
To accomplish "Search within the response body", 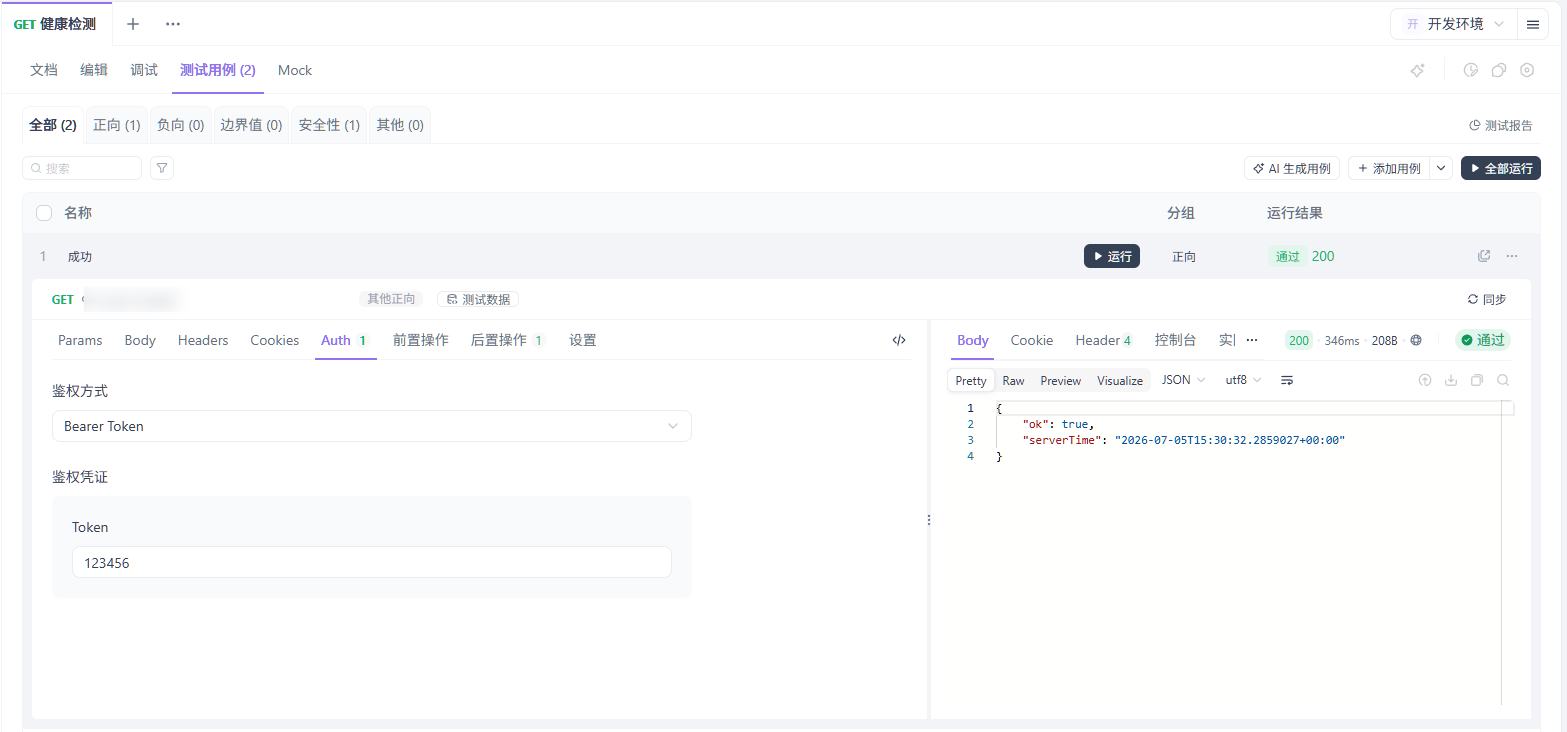I will click(x=1503, y=380).
